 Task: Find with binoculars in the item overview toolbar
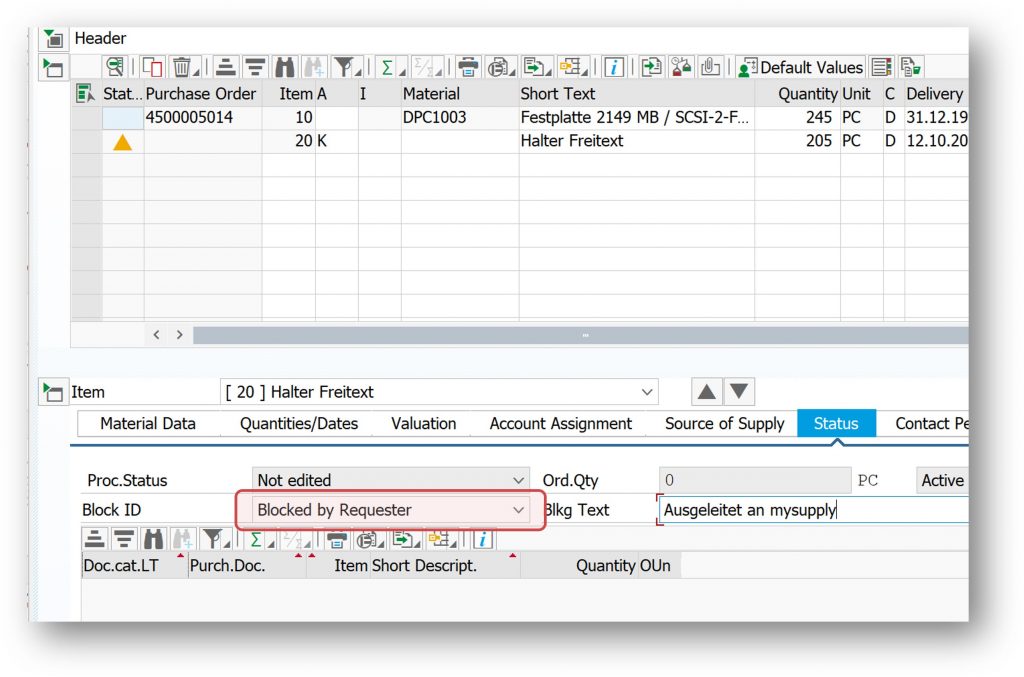tap(285, 67)
